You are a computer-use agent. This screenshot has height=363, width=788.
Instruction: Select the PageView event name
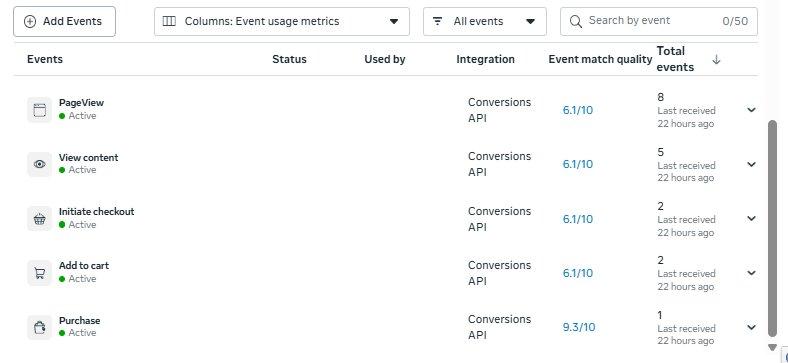pyautogui.click(x=81, y=103)
